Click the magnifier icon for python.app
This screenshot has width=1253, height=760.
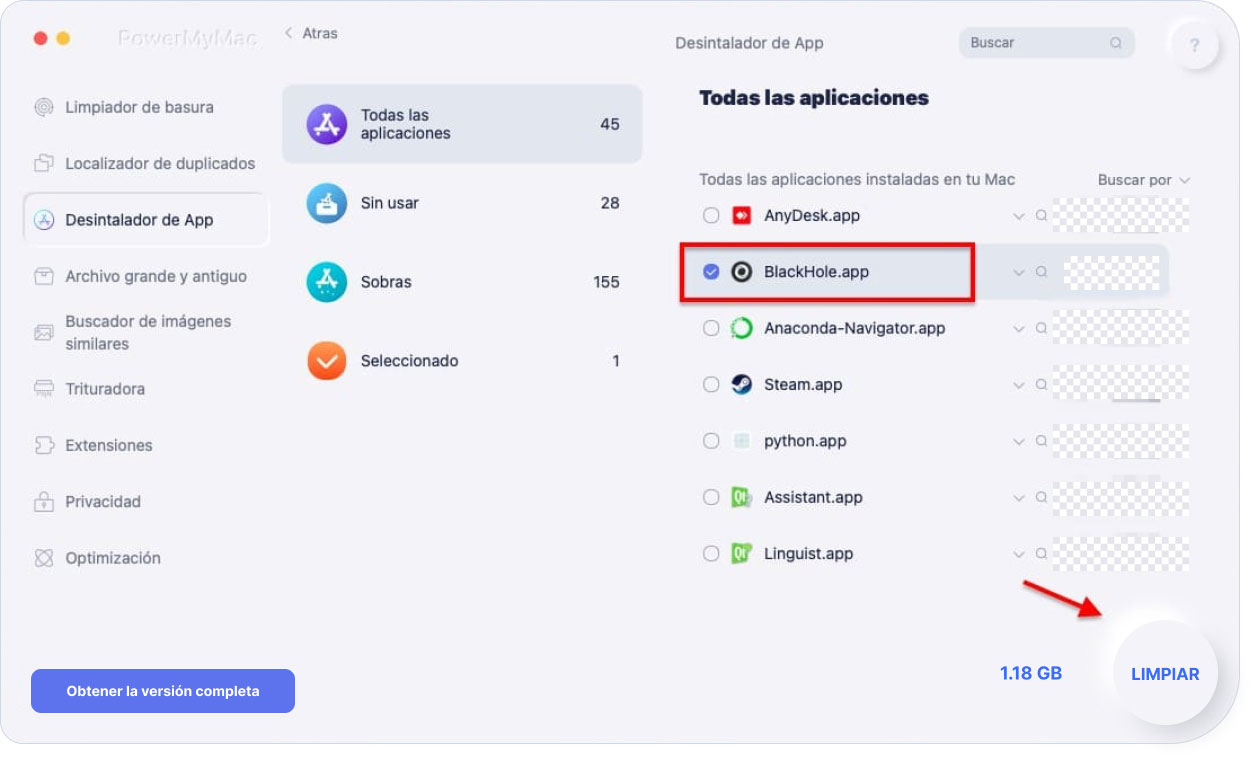(x=1041, y=441)
